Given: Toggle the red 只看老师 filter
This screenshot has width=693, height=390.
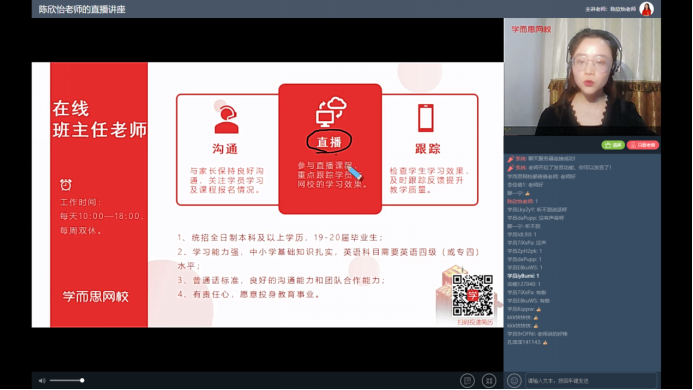Looking at the screenshot, I should click(643, 145).
